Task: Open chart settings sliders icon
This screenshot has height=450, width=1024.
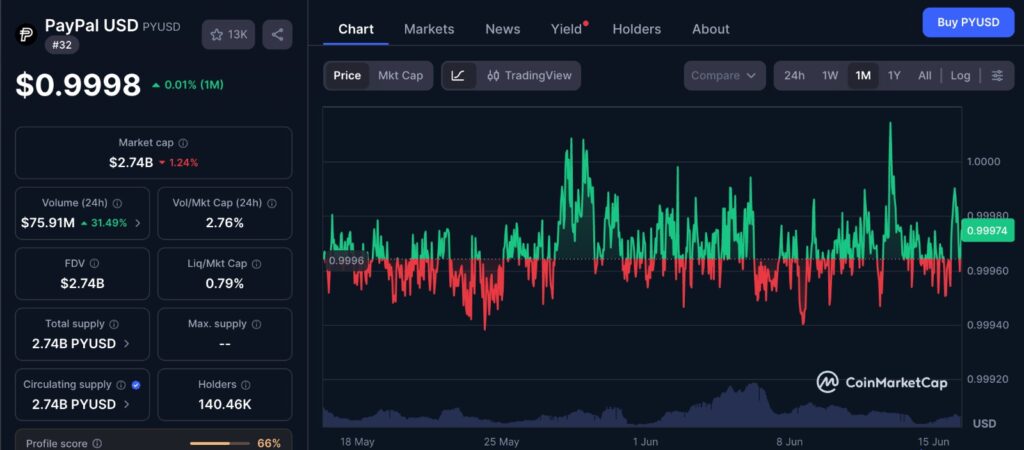Action: click(997, 76)
